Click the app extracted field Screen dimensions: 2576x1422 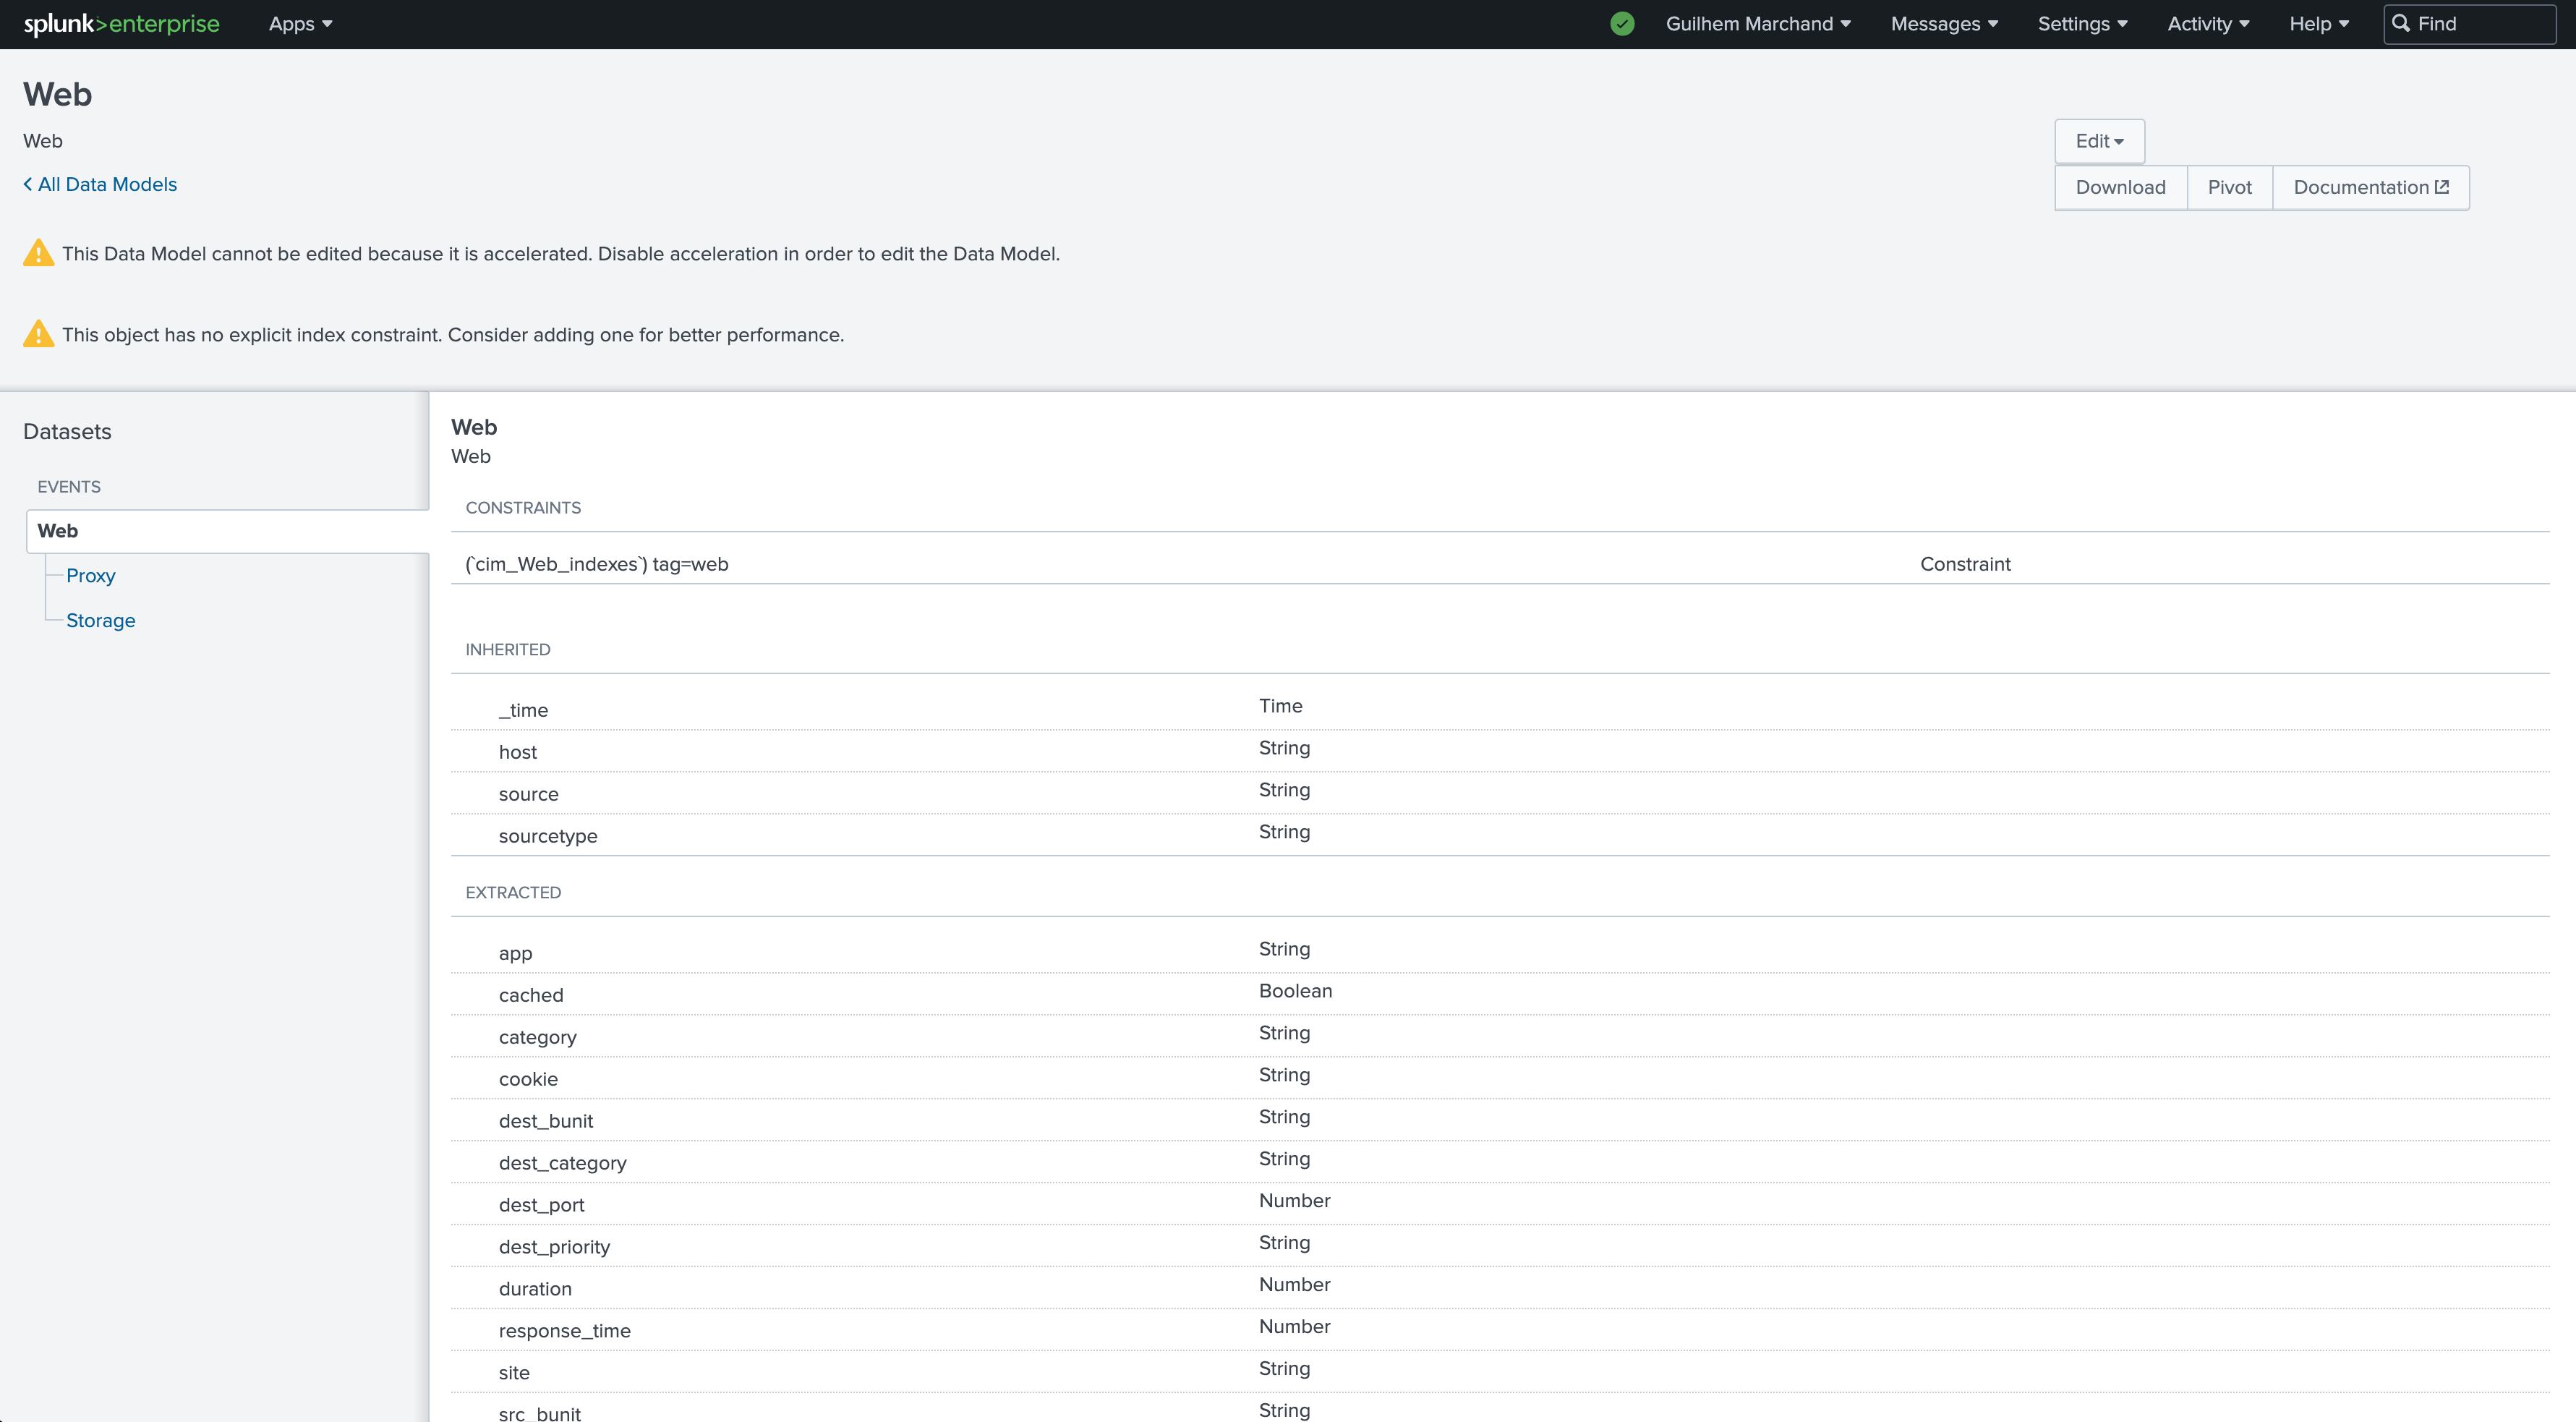(515, 953)
